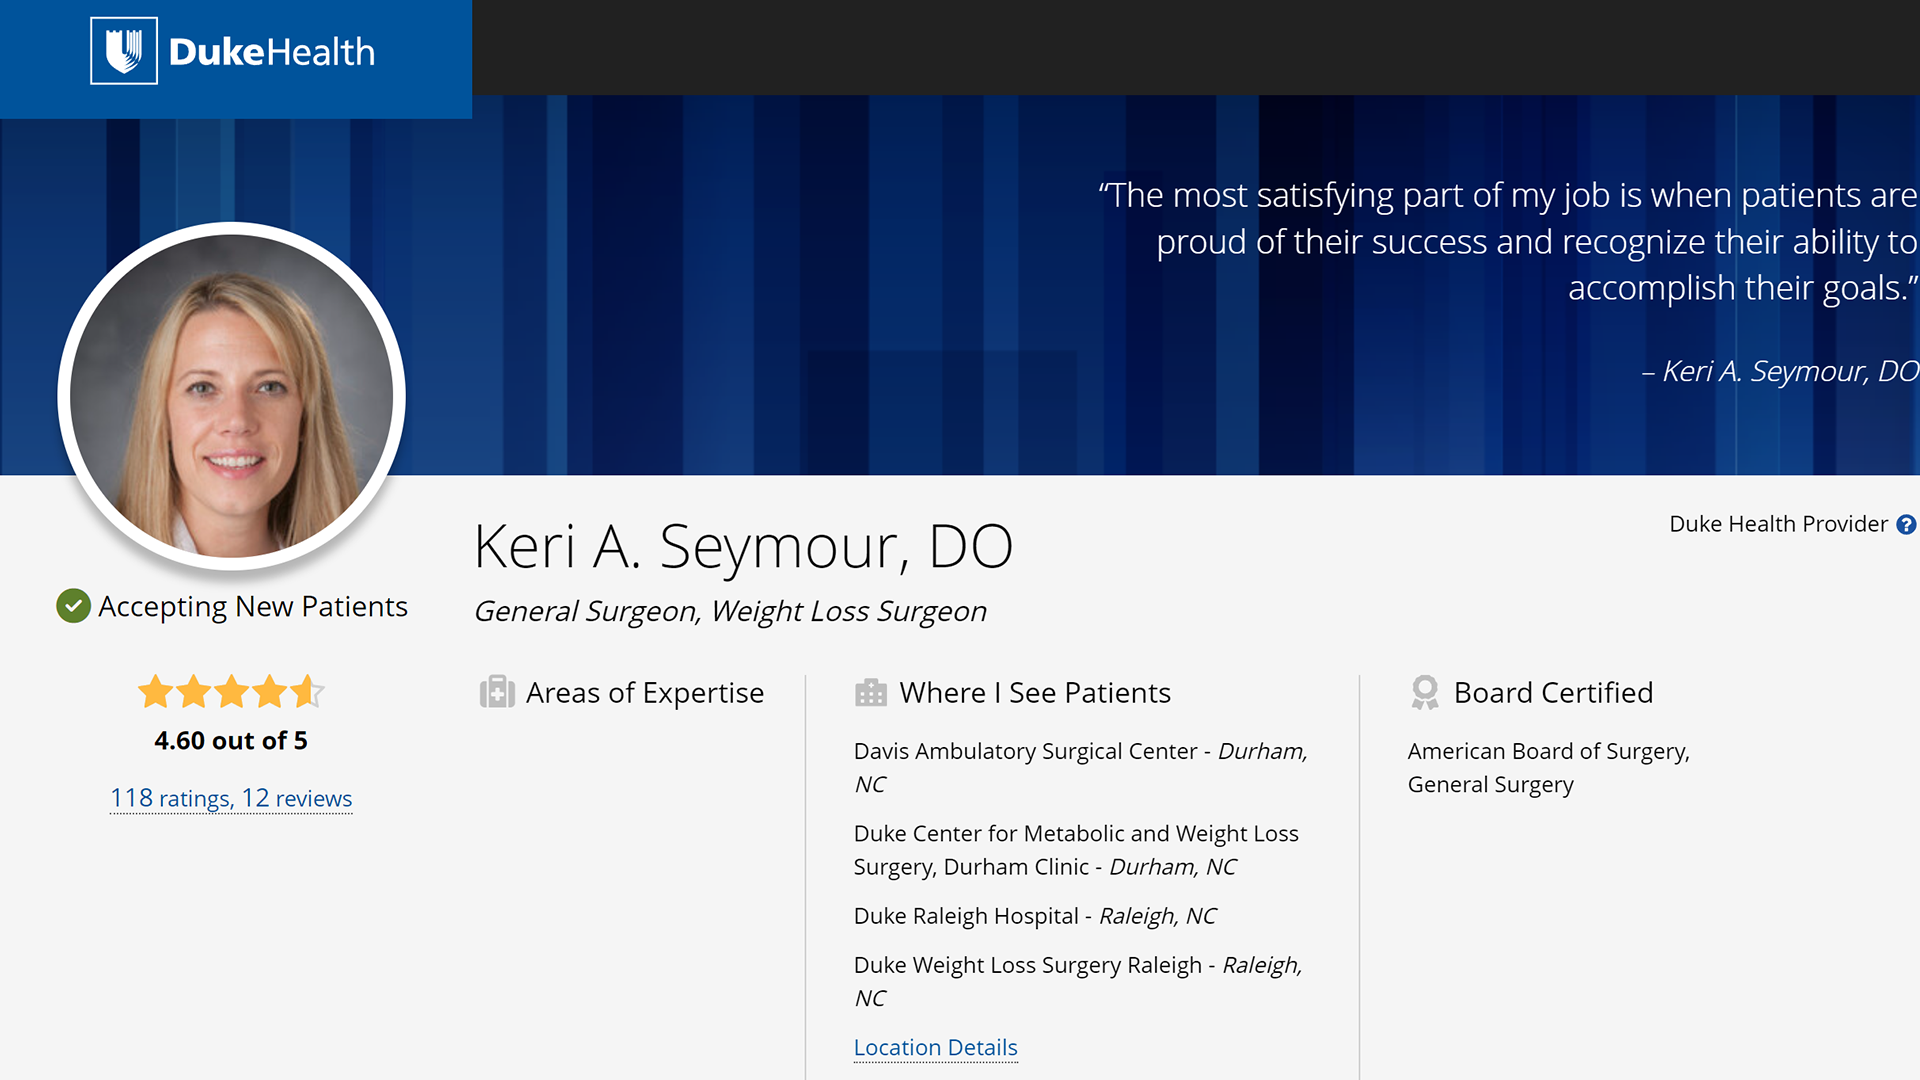Click the '4.60 out of 5' rating text

click(x=231, y=741)
